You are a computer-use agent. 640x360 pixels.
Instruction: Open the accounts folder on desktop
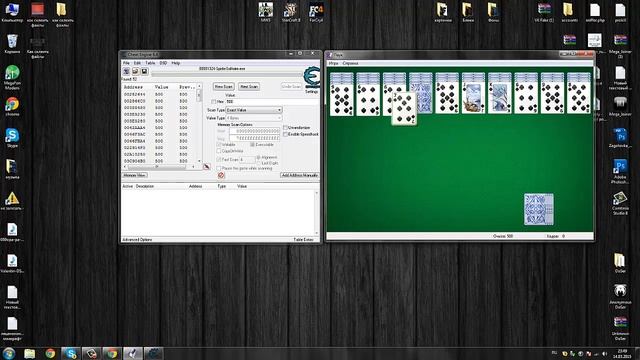[569, 12]
